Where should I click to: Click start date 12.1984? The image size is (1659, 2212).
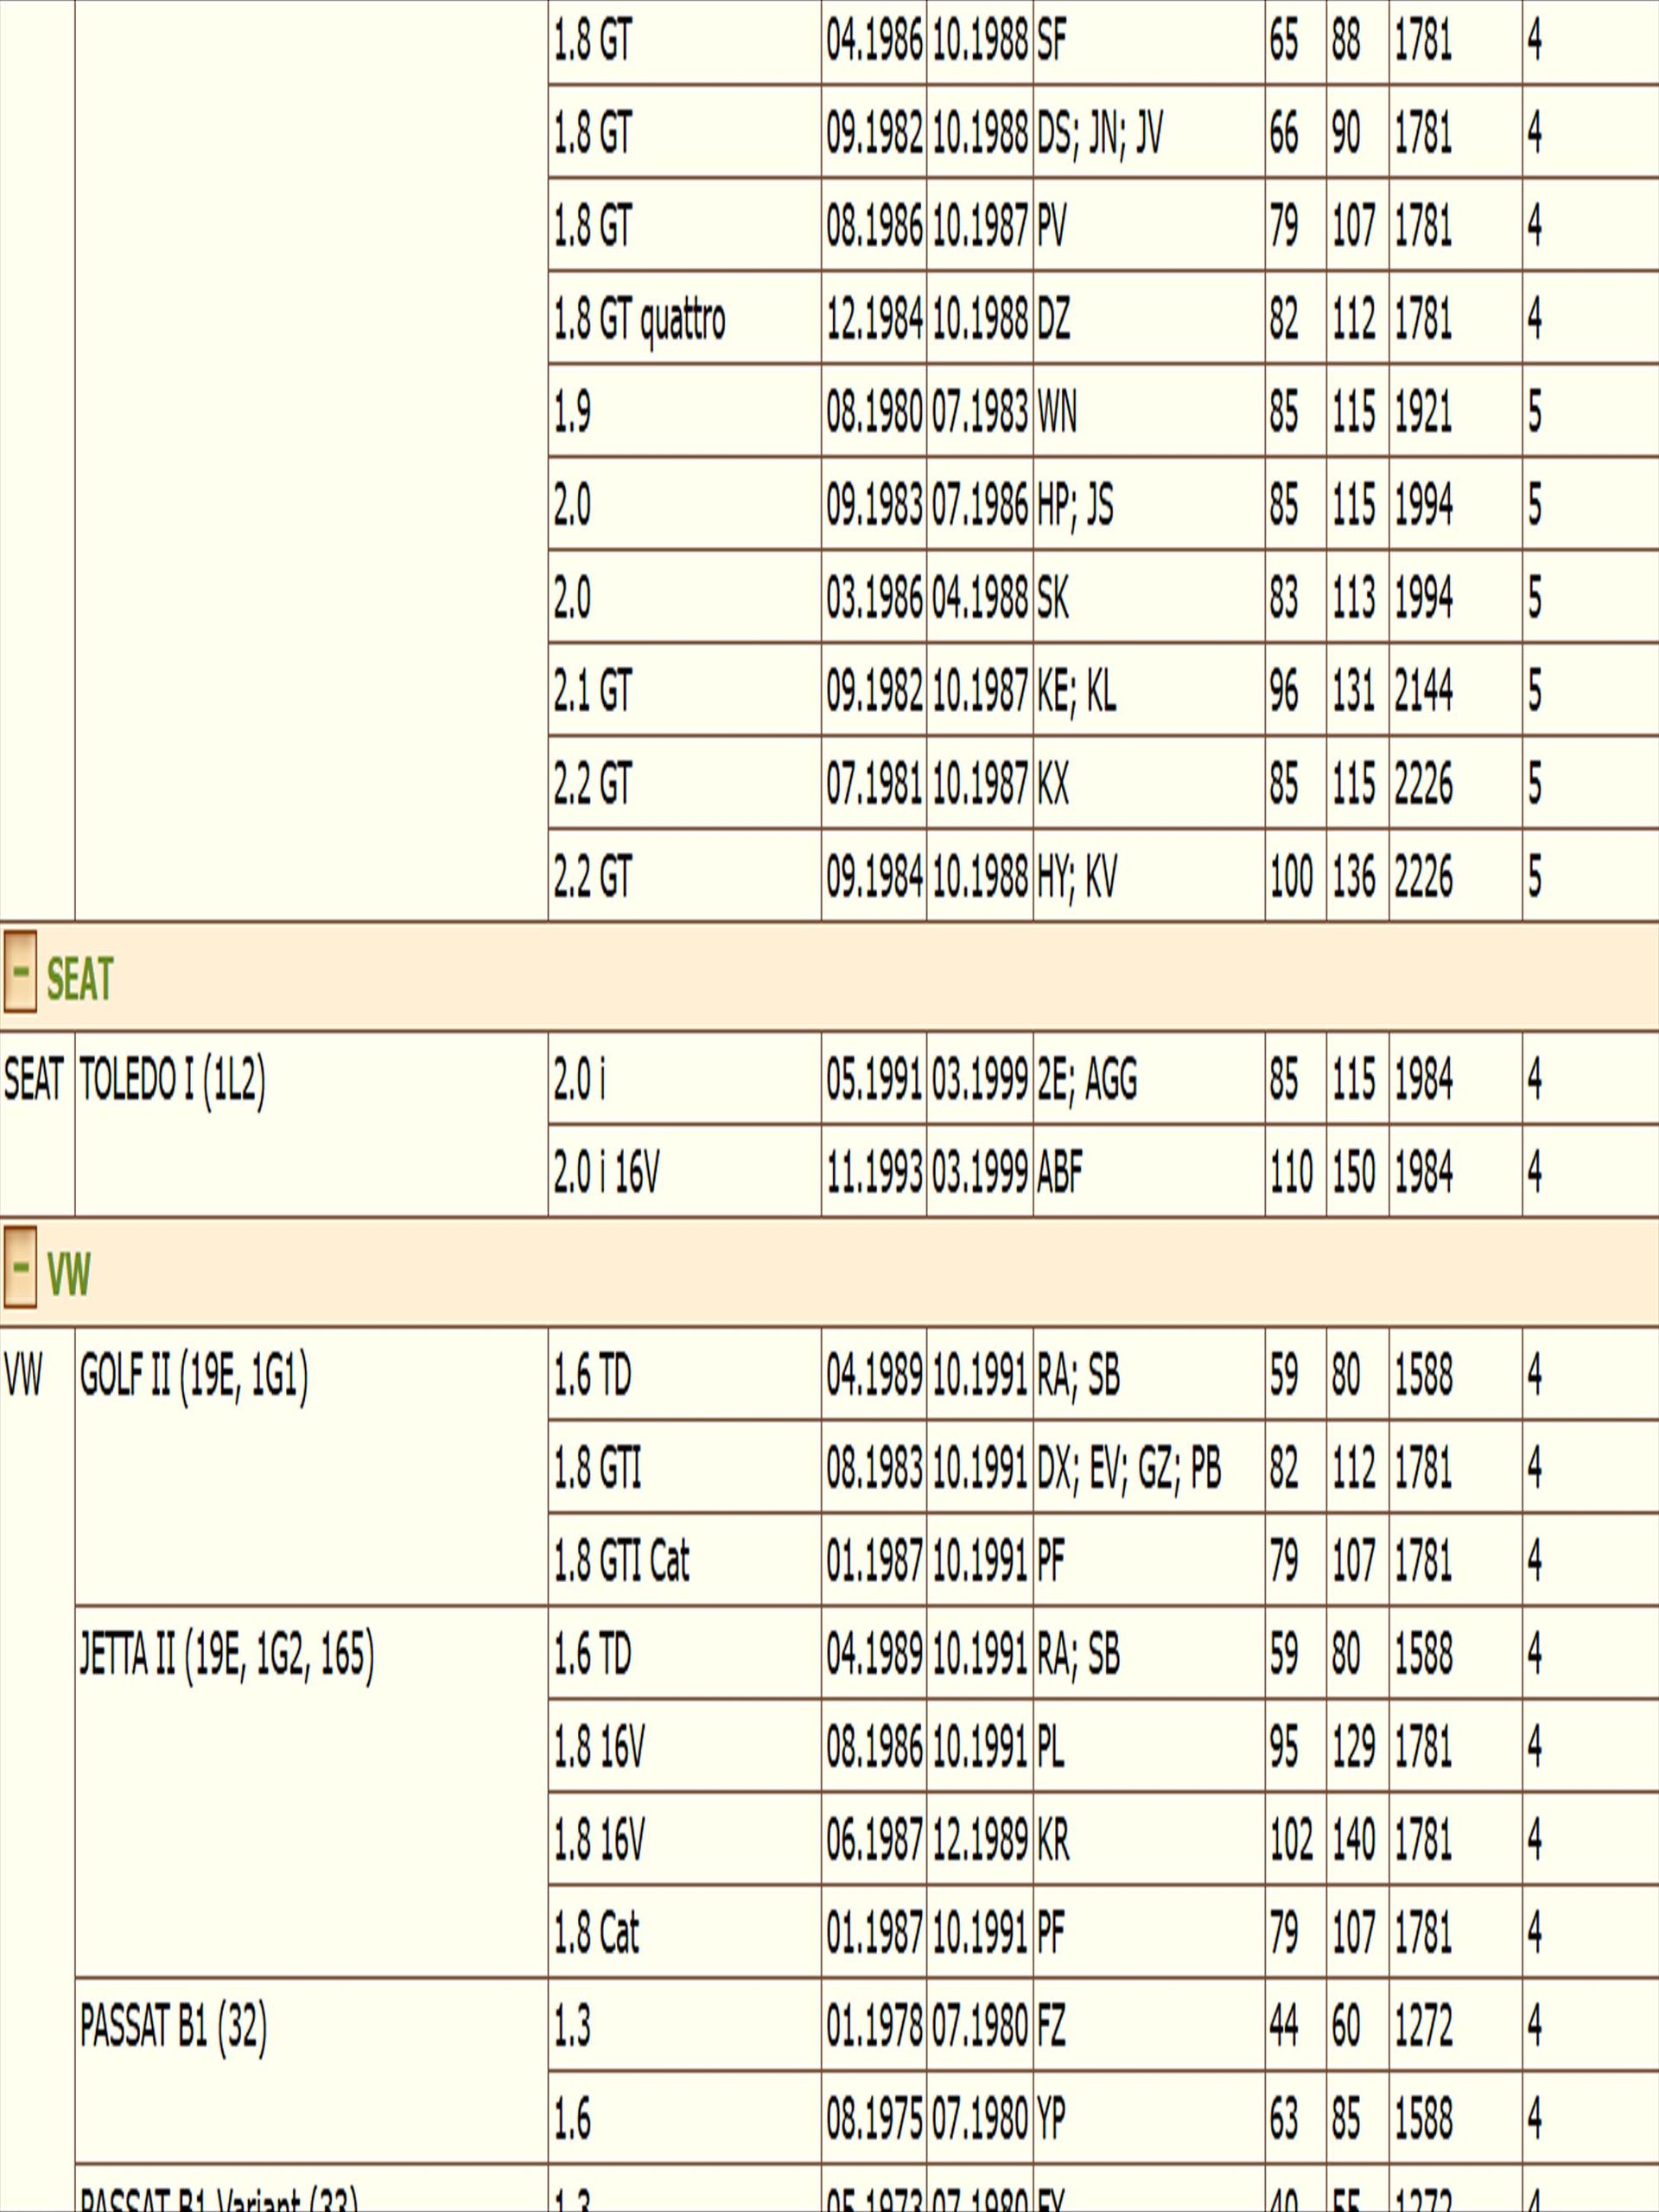(x=874, y=318)
